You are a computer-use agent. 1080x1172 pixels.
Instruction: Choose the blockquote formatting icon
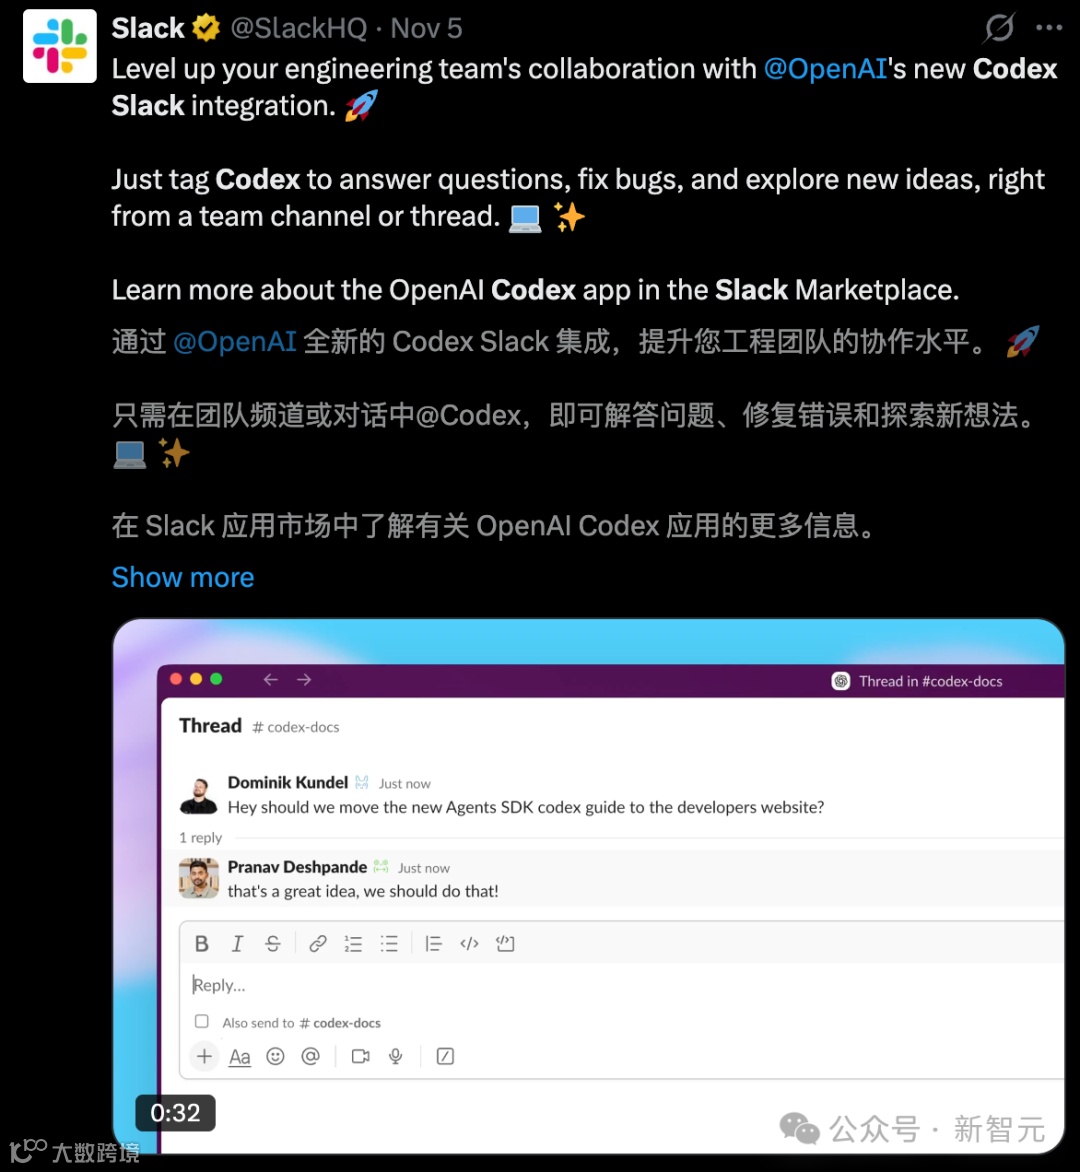tap(433, 943)
